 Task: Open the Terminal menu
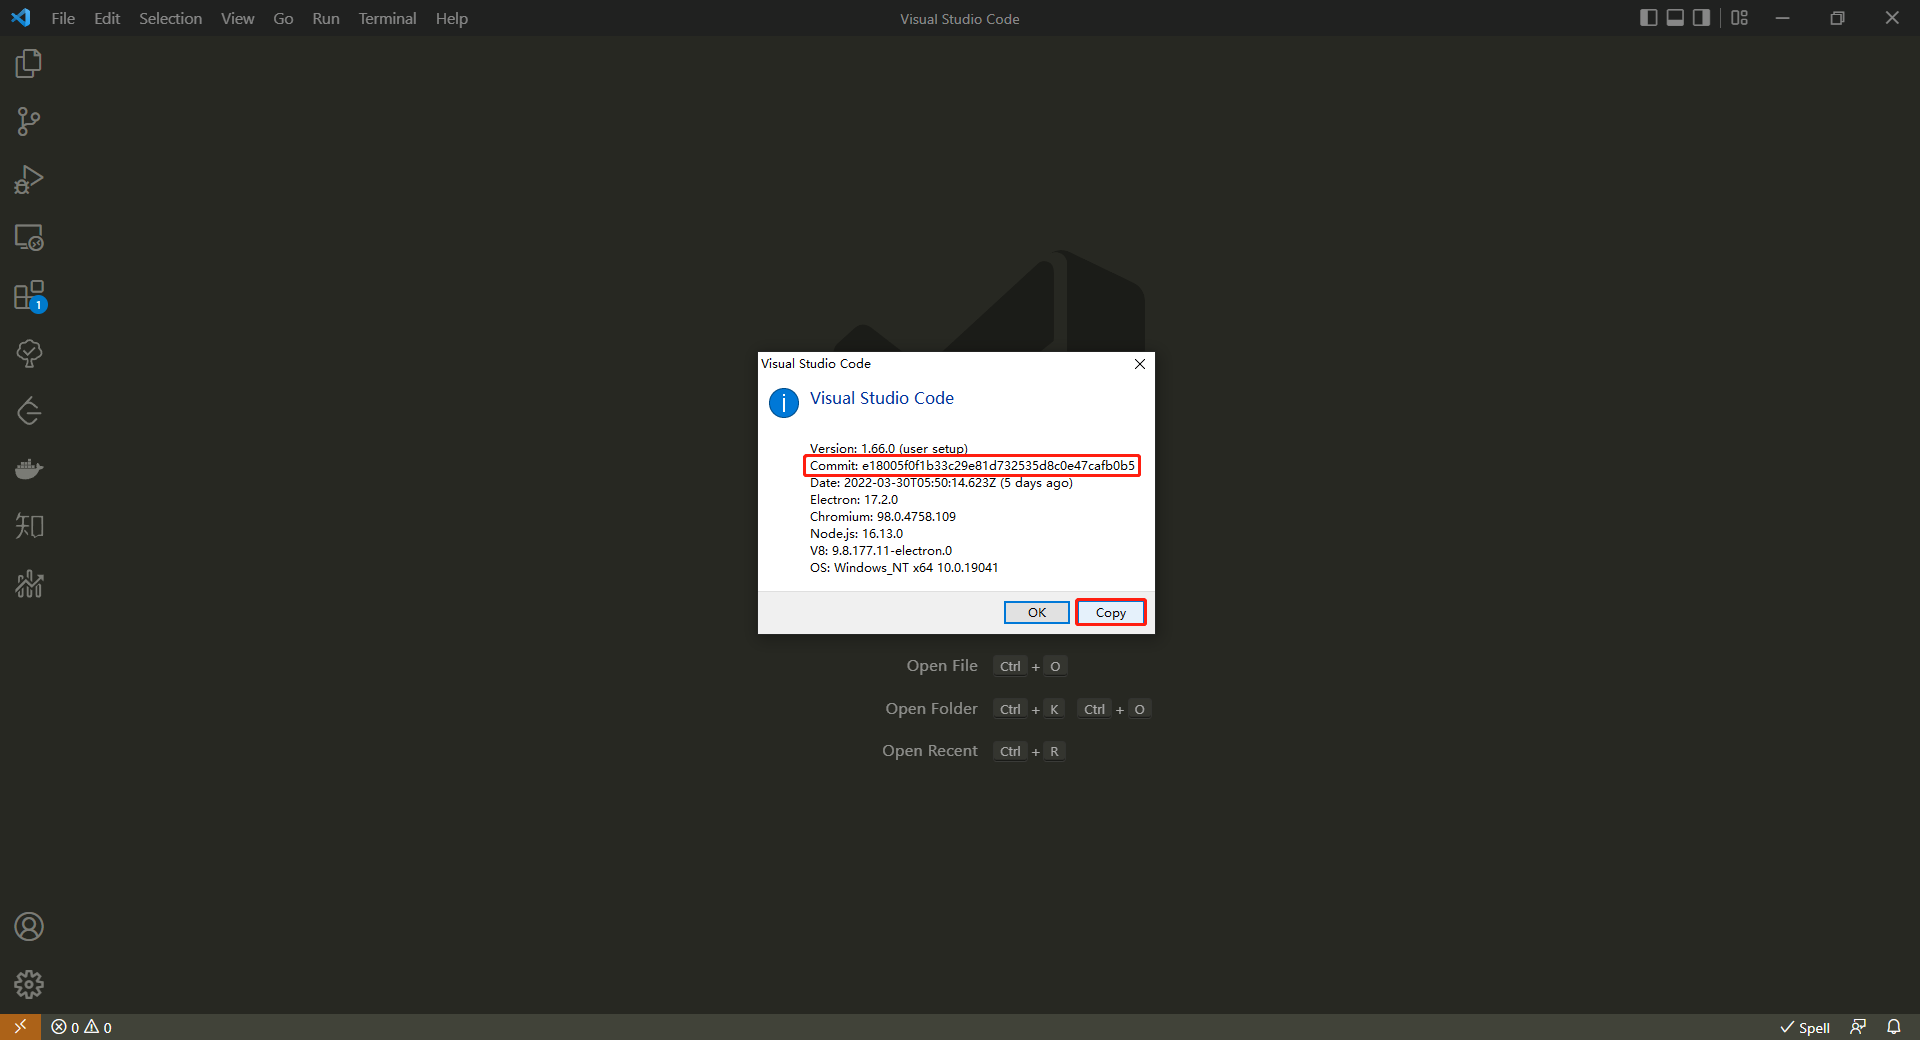[386, 18]
